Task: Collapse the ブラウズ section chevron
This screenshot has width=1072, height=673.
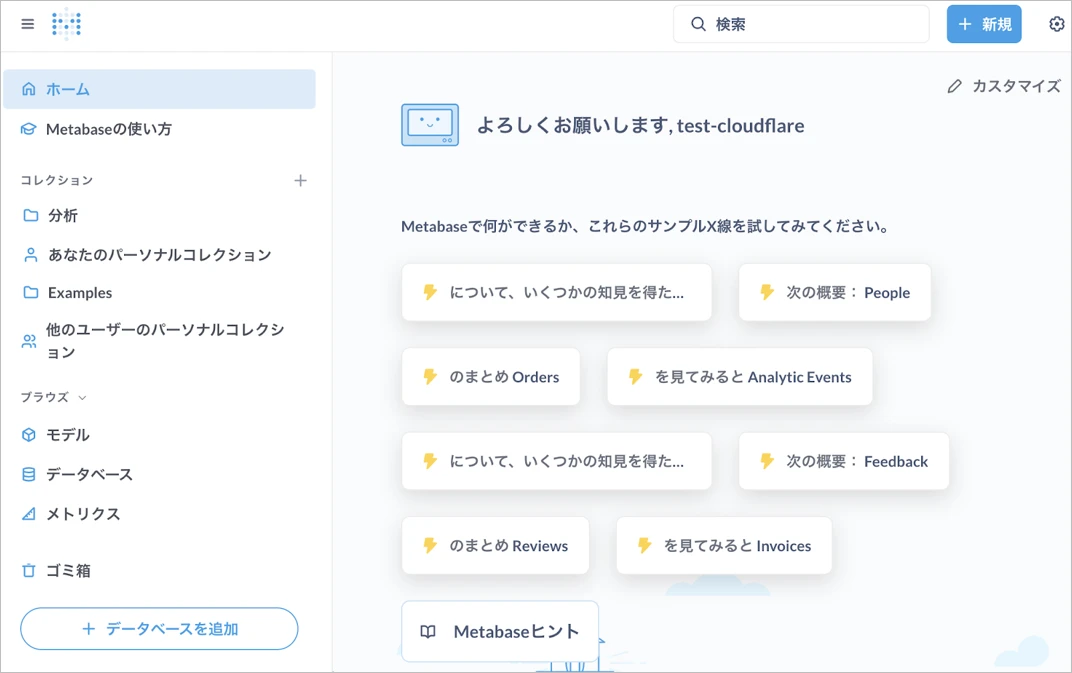Action: pos(82,398)
